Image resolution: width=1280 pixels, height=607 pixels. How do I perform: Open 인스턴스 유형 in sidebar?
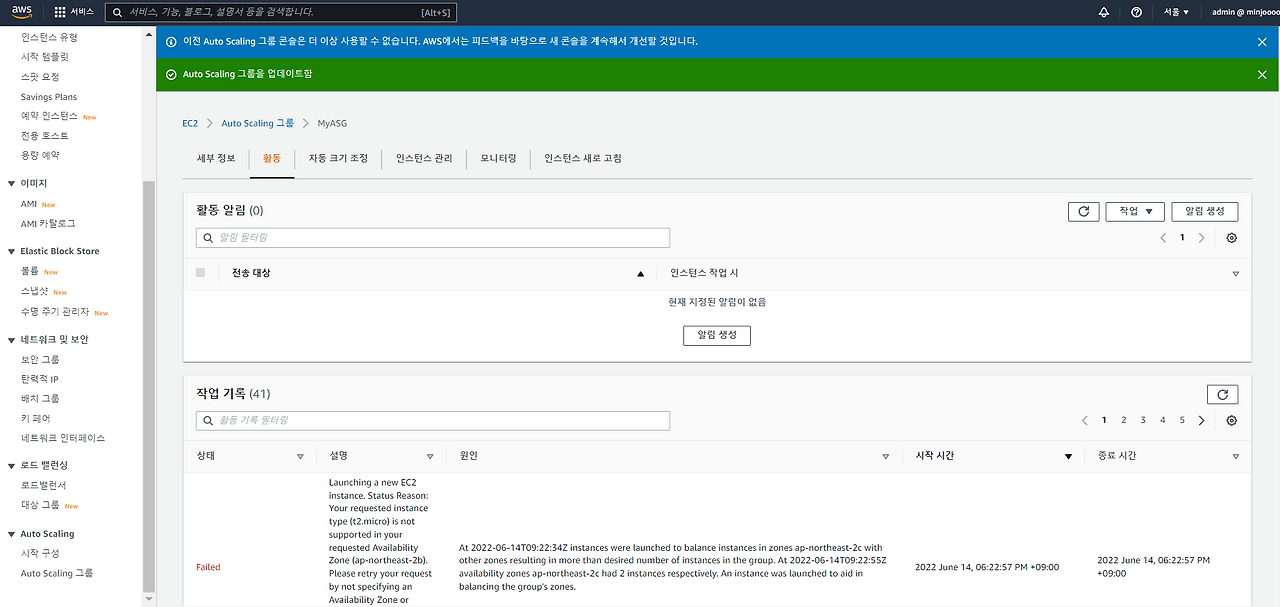point(49,37)
